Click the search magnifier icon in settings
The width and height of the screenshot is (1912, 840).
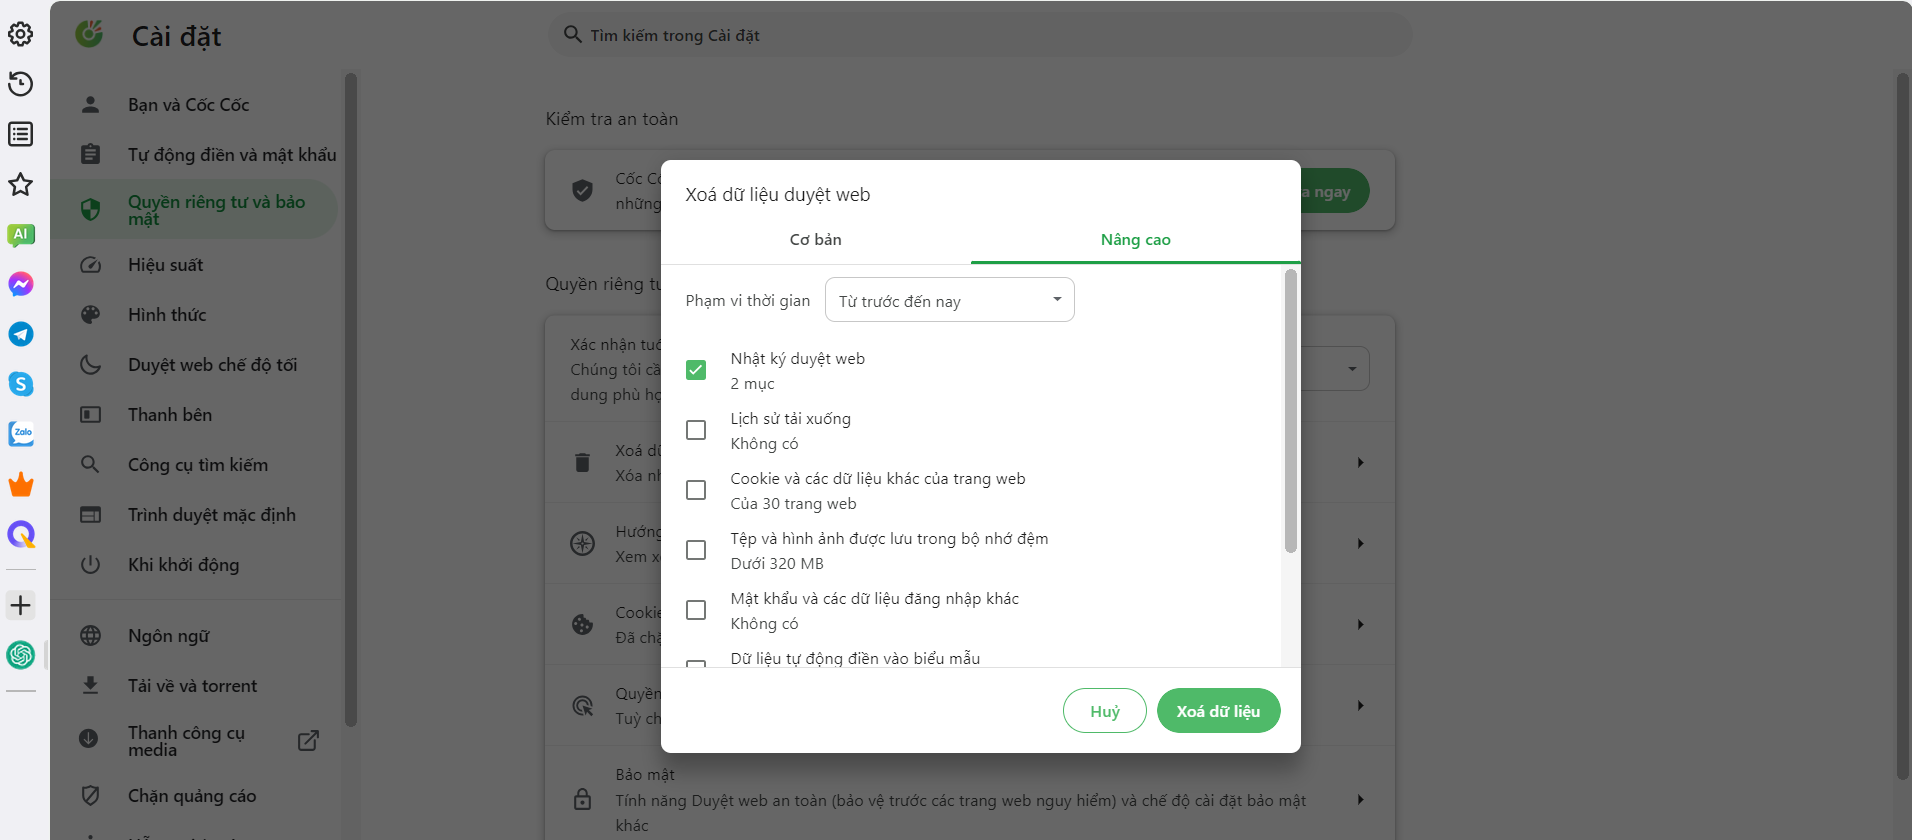click(572, 35)
